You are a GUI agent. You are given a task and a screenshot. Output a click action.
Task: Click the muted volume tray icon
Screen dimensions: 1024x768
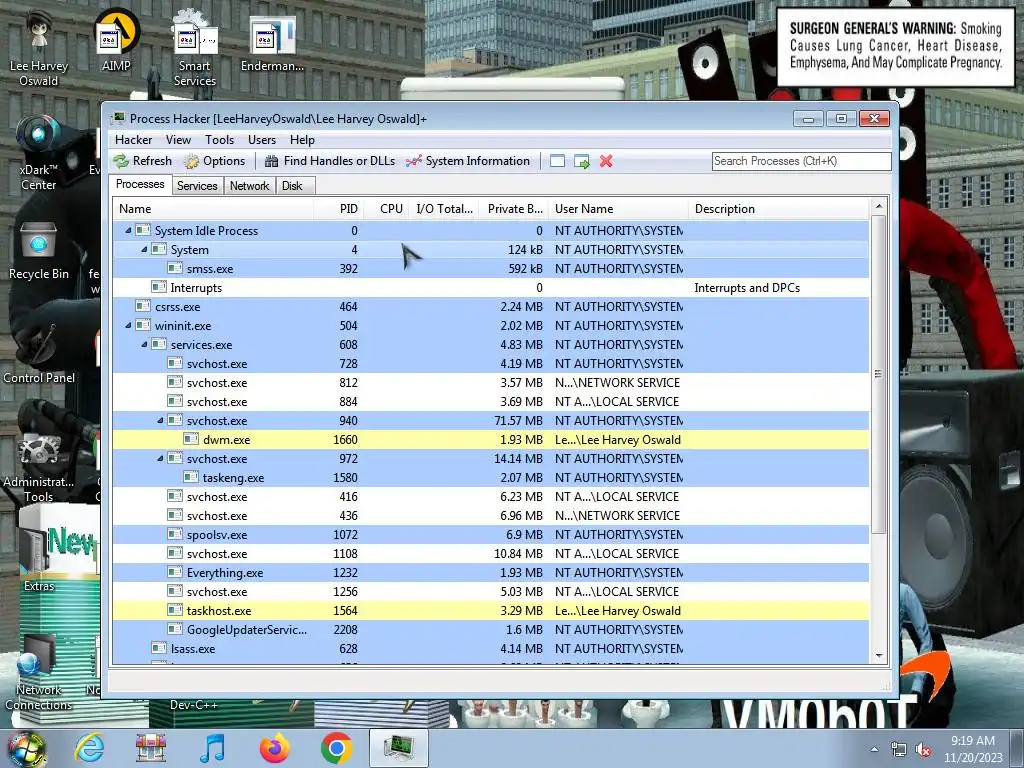(923, 749)
